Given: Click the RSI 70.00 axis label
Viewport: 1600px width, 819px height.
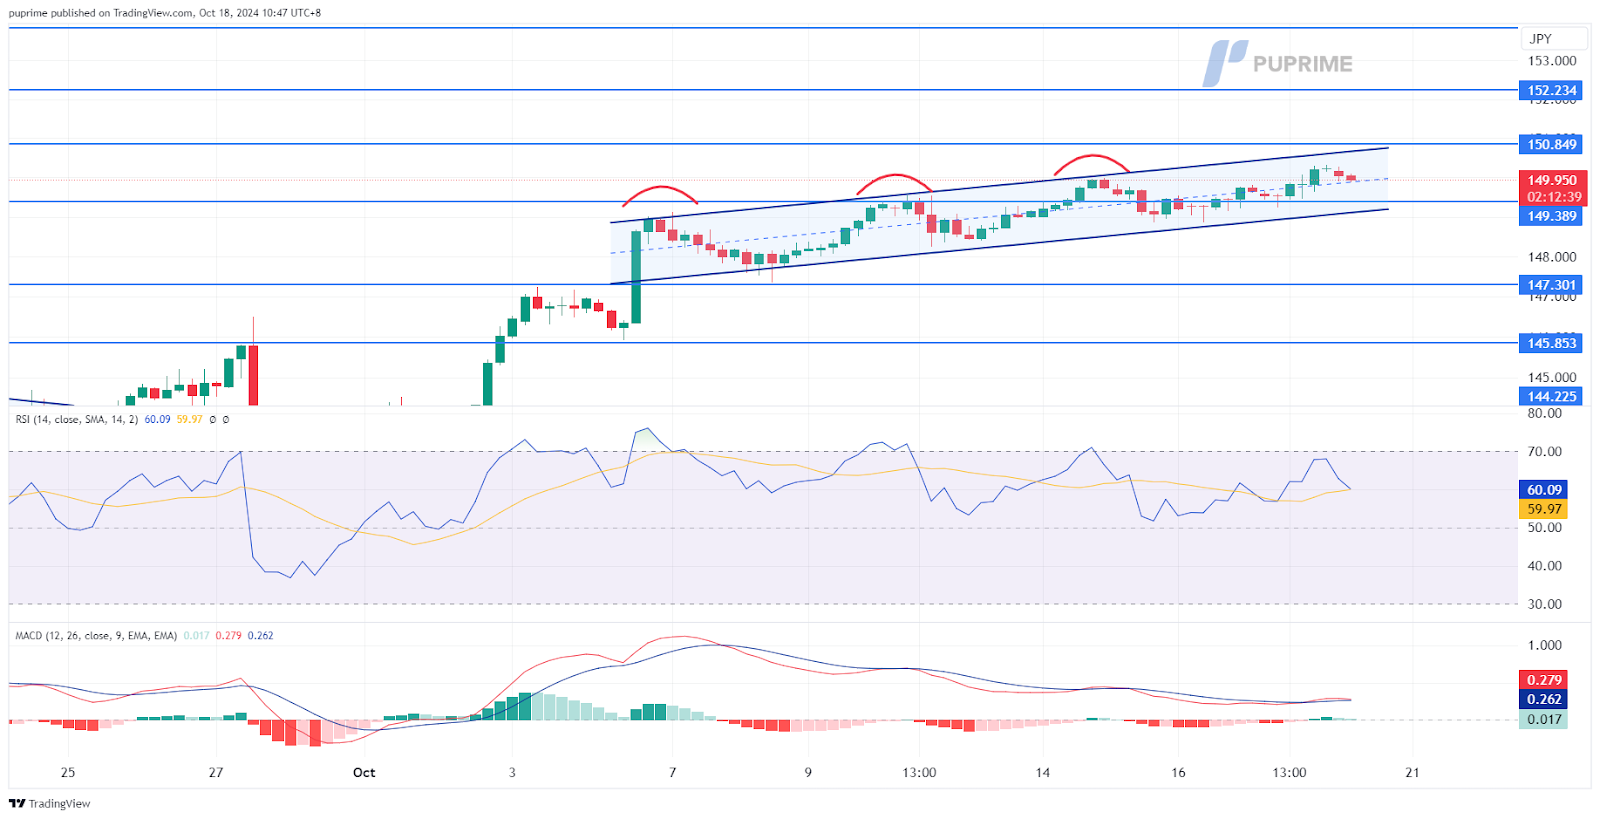Looking at the screenshot, I should click(x=1544, y=451).
